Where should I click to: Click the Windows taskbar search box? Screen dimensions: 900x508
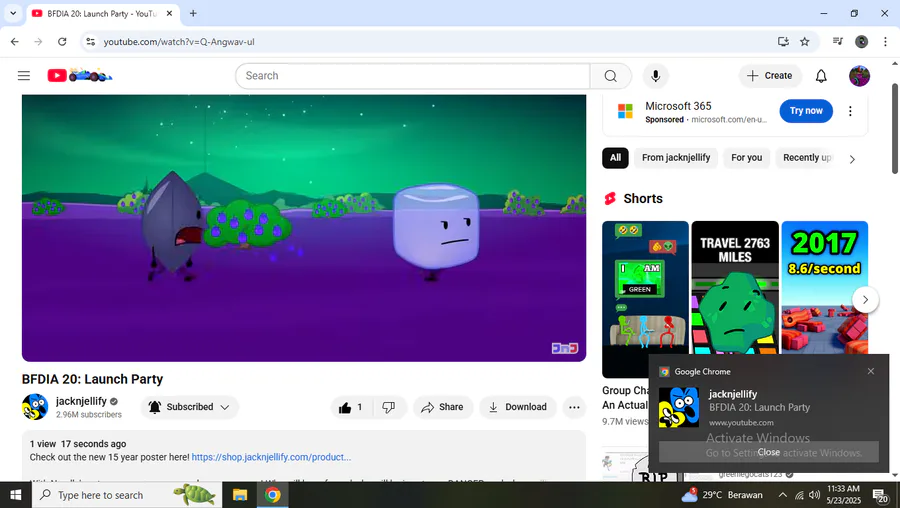127,495
